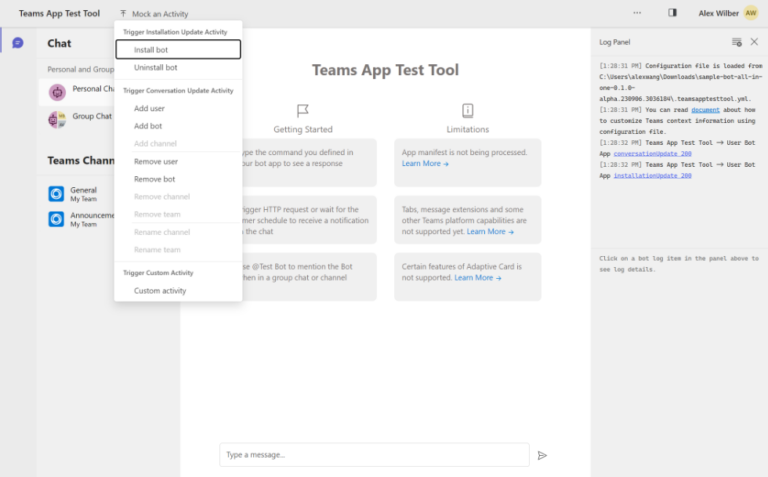Click the send message arrow icon

542,455
